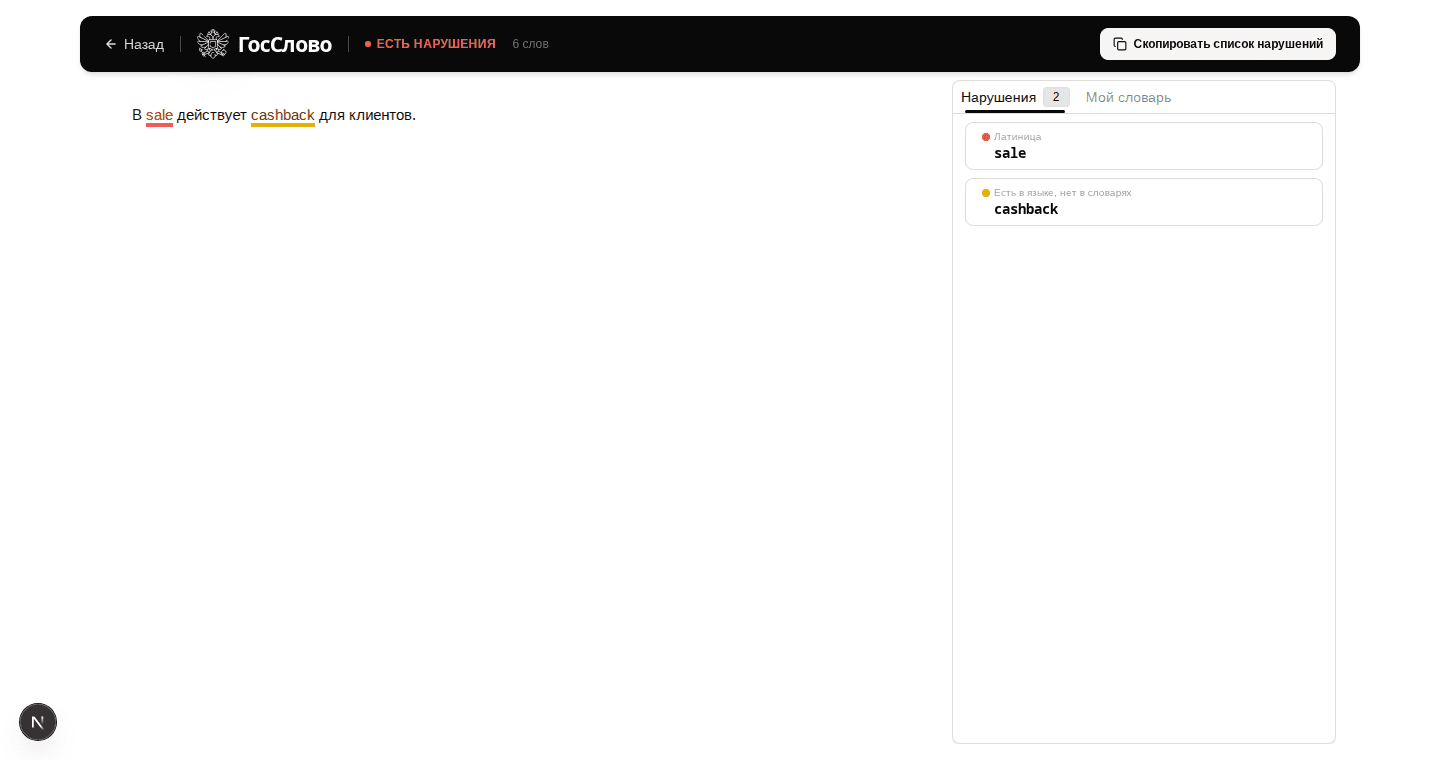Select the sale violation card

(1143, 146)
